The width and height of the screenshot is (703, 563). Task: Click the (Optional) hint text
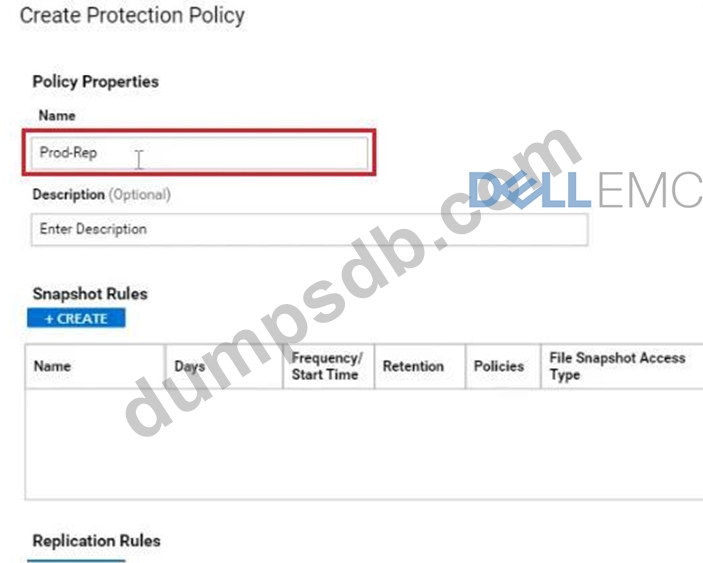(x=140, y=195)
